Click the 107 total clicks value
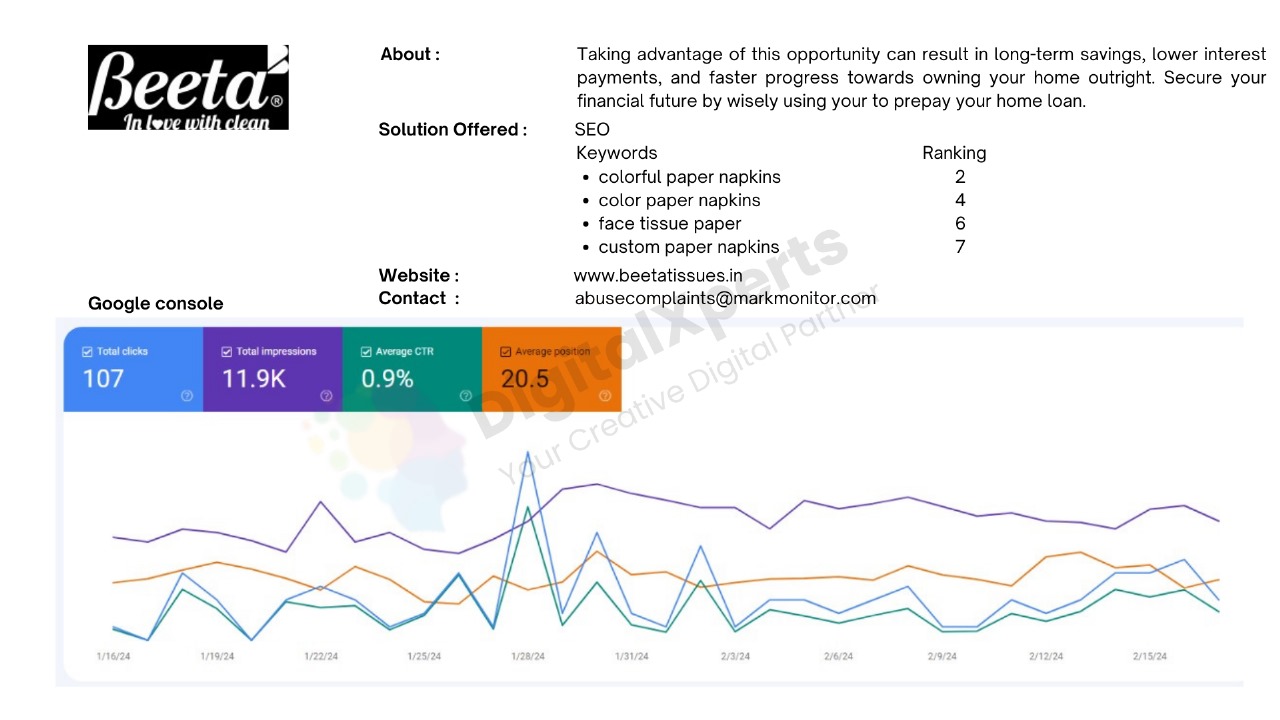This screenshot has height=720, width=1280. pyautogui.click(x=103, y=378)
